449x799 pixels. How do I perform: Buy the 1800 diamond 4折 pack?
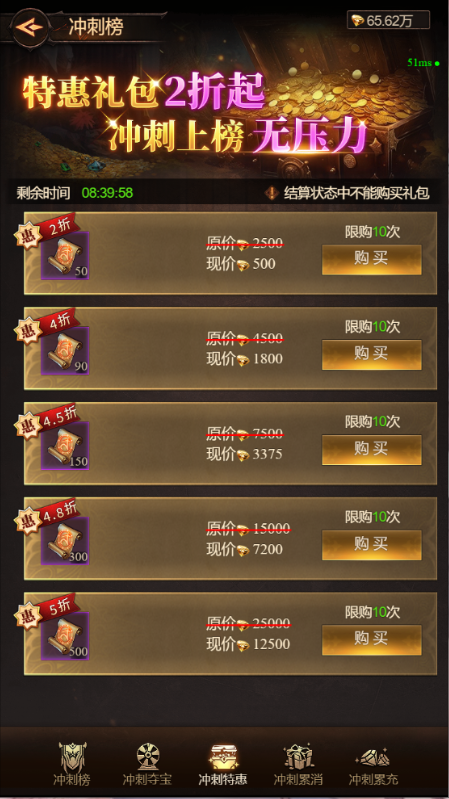tap(372, 355)
